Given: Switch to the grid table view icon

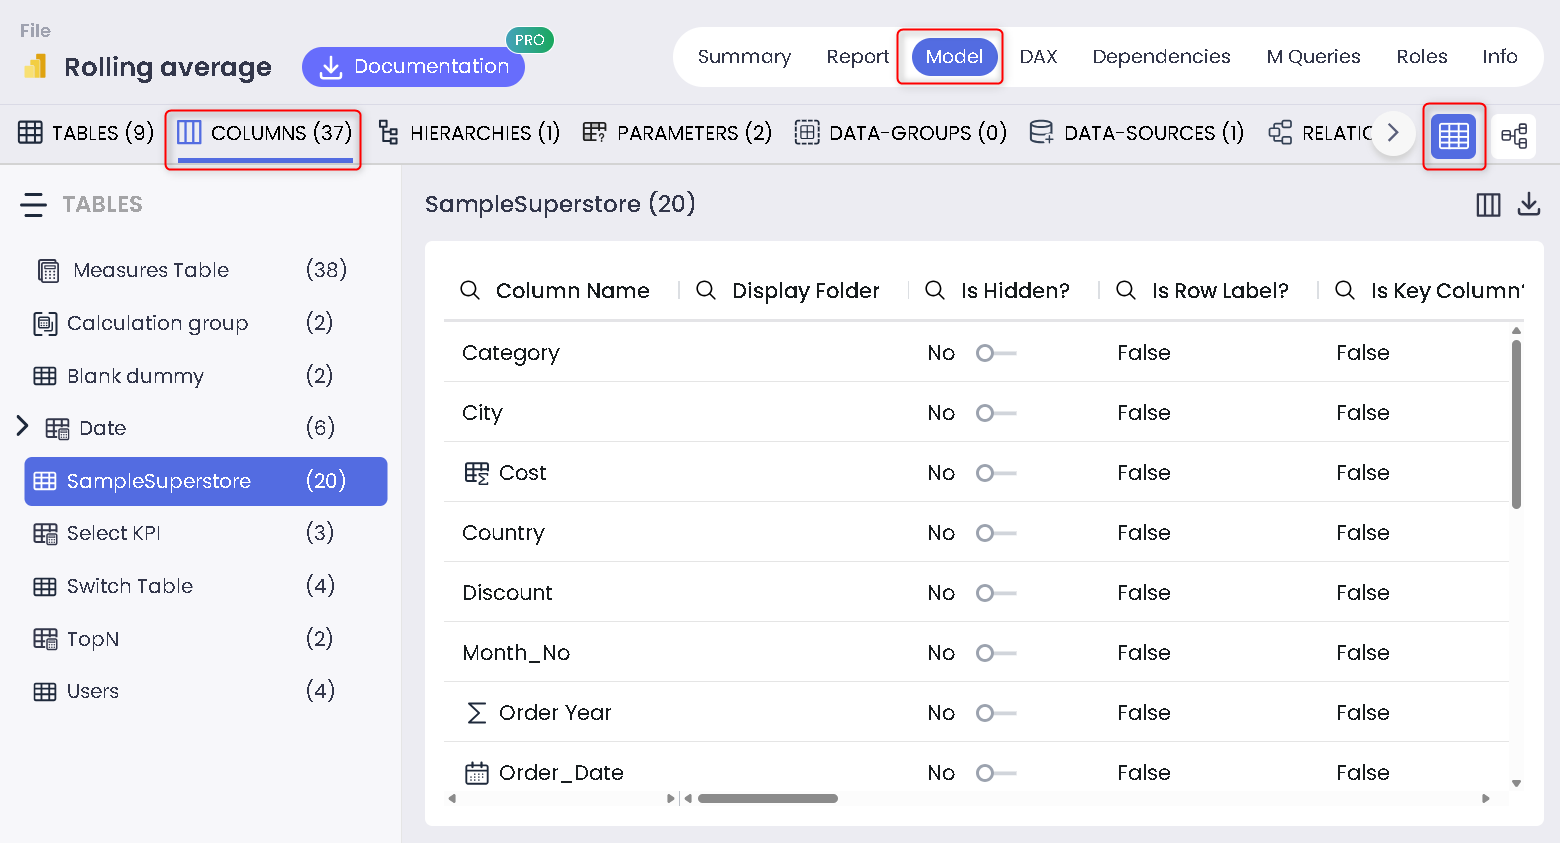Looking at the screenshot, I should [x=1453, y=136].
